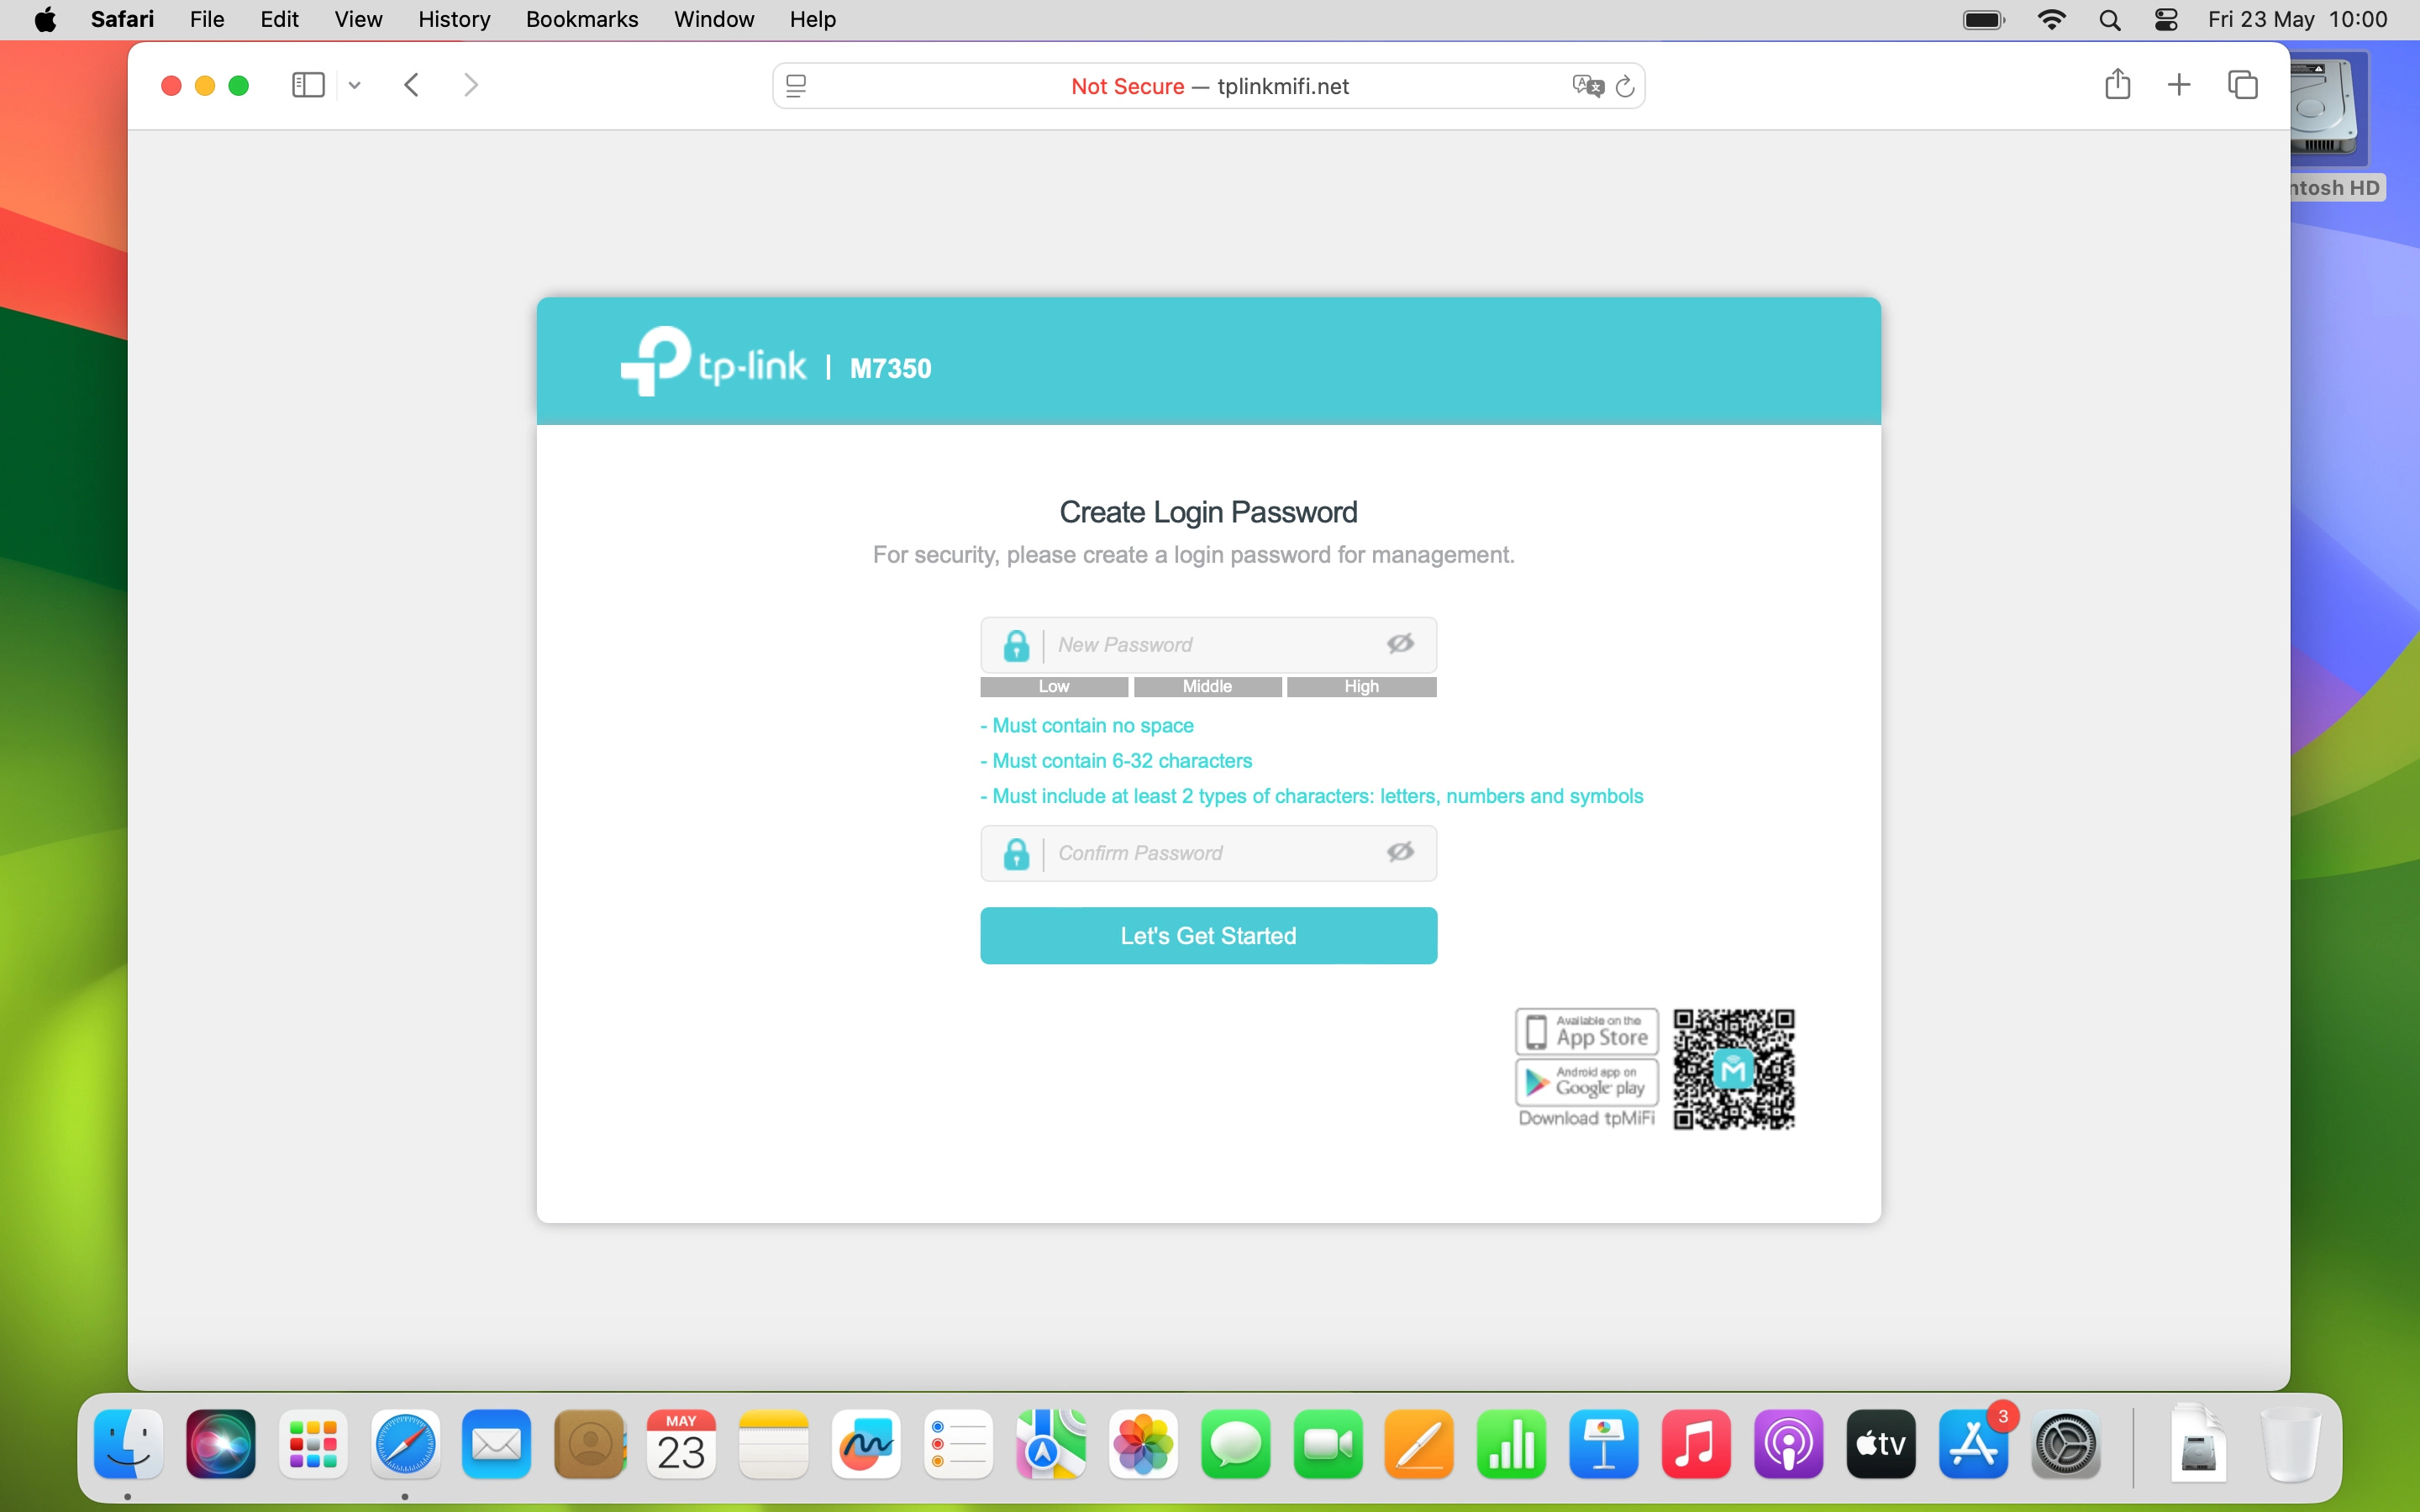
Task: Show the tab overview in Safari
Action: [2243, 85]
